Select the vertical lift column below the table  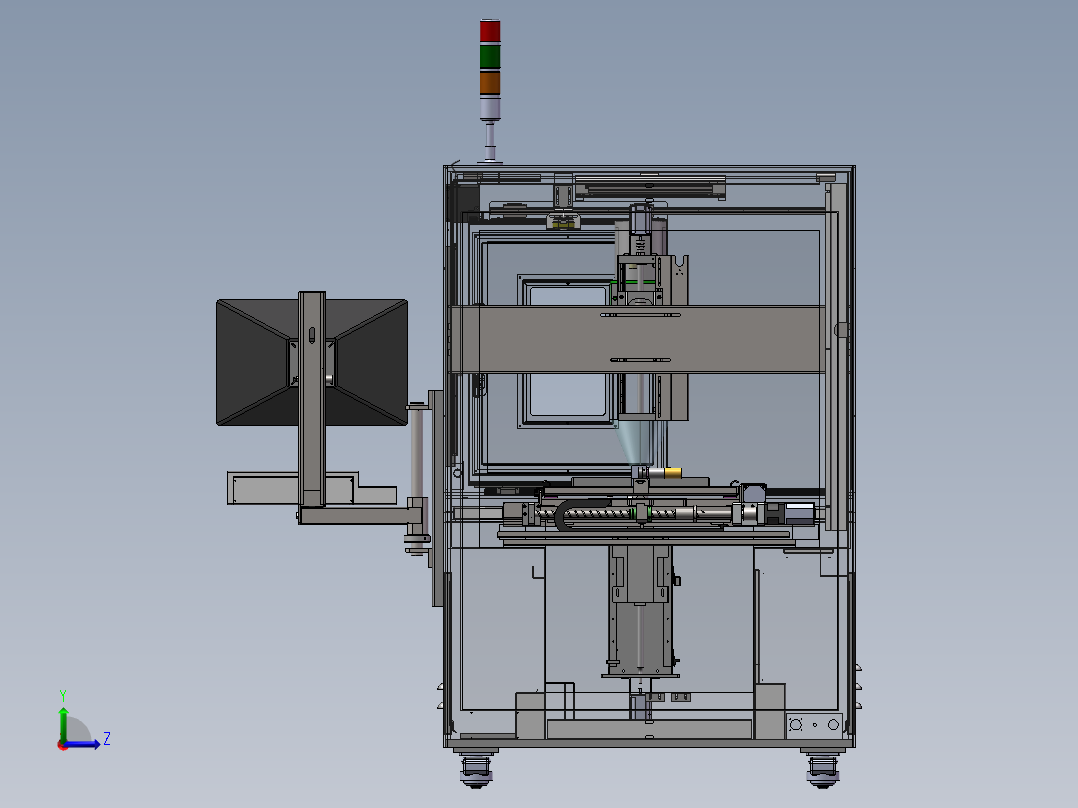(x=640, y=609)
